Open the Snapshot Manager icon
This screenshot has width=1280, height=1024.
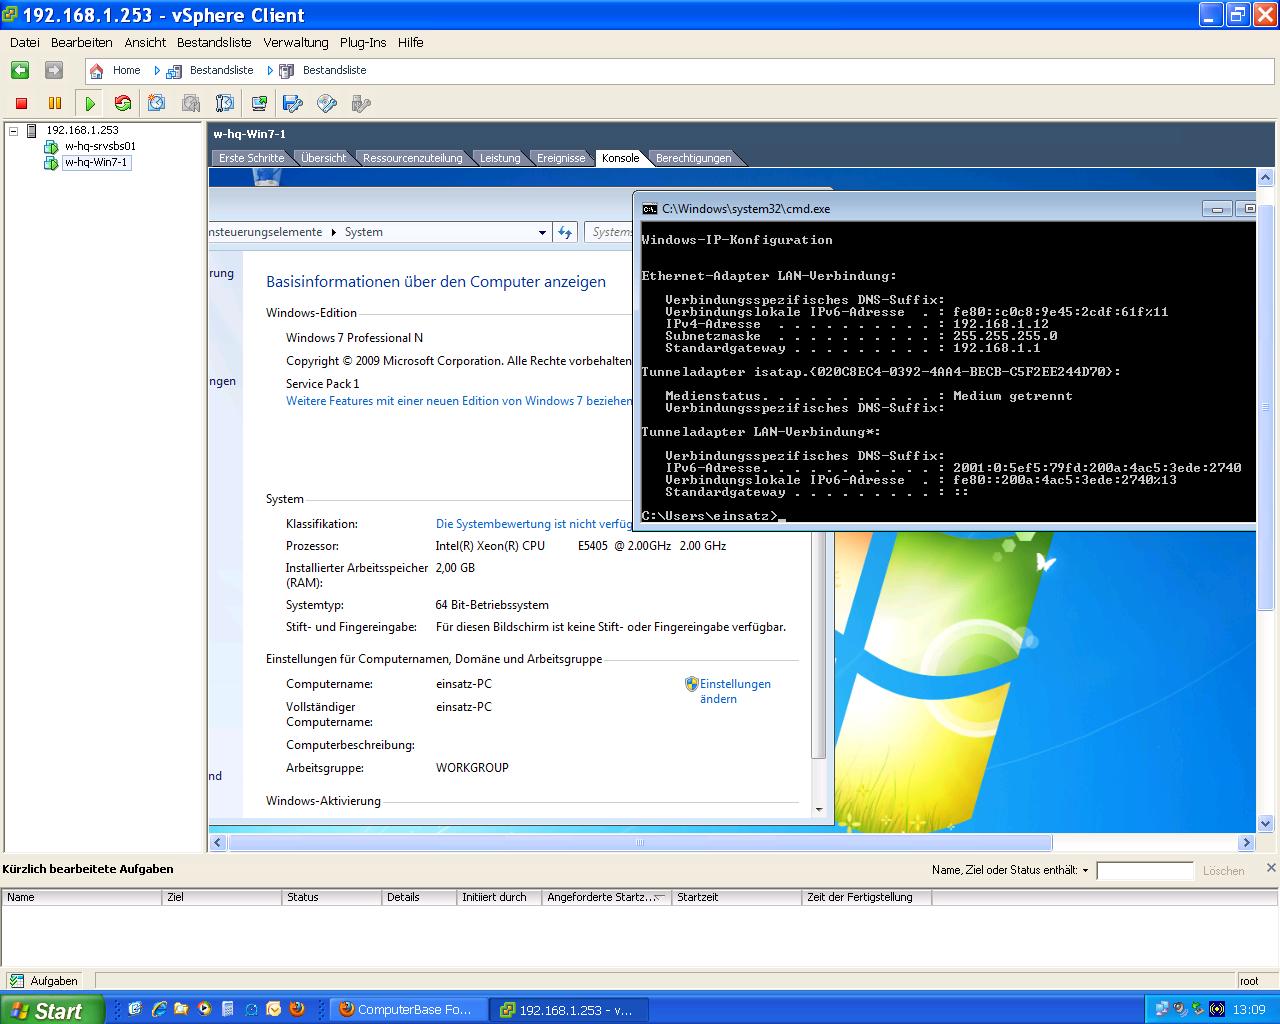225,103
